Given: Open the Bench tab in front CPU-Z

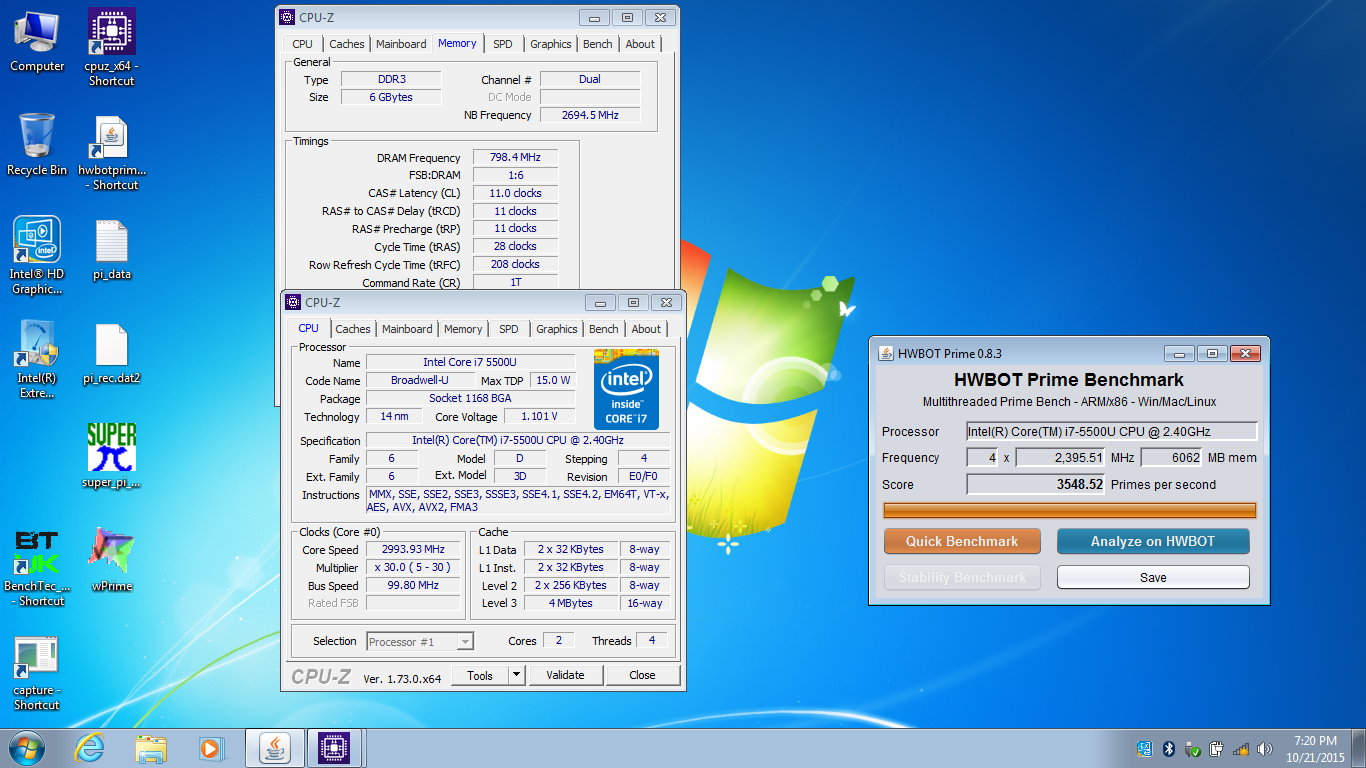Looking at the screenshot, I should (604, 329).
